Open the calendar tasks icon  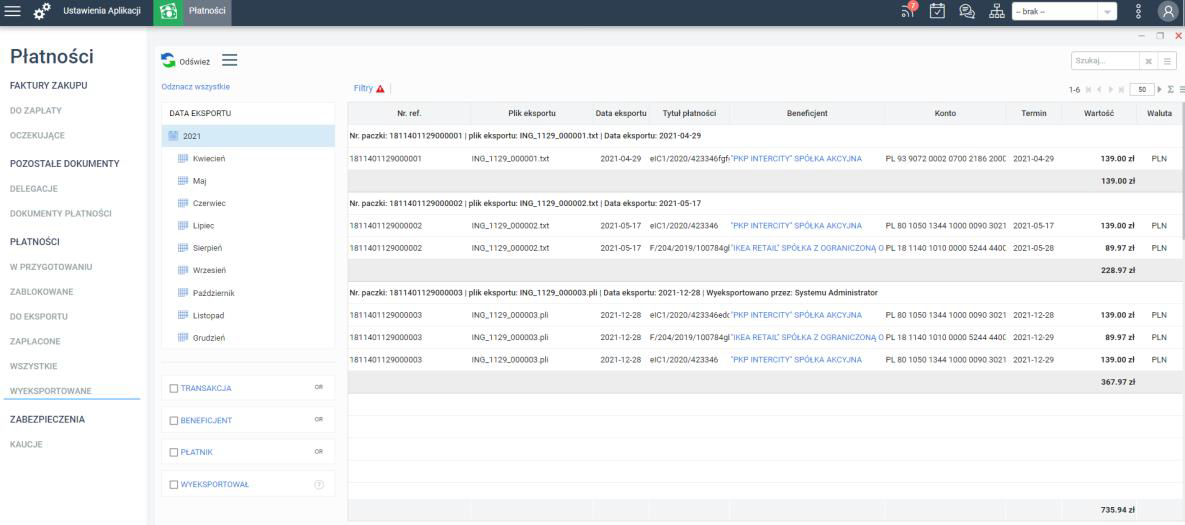tap(937, 11)
